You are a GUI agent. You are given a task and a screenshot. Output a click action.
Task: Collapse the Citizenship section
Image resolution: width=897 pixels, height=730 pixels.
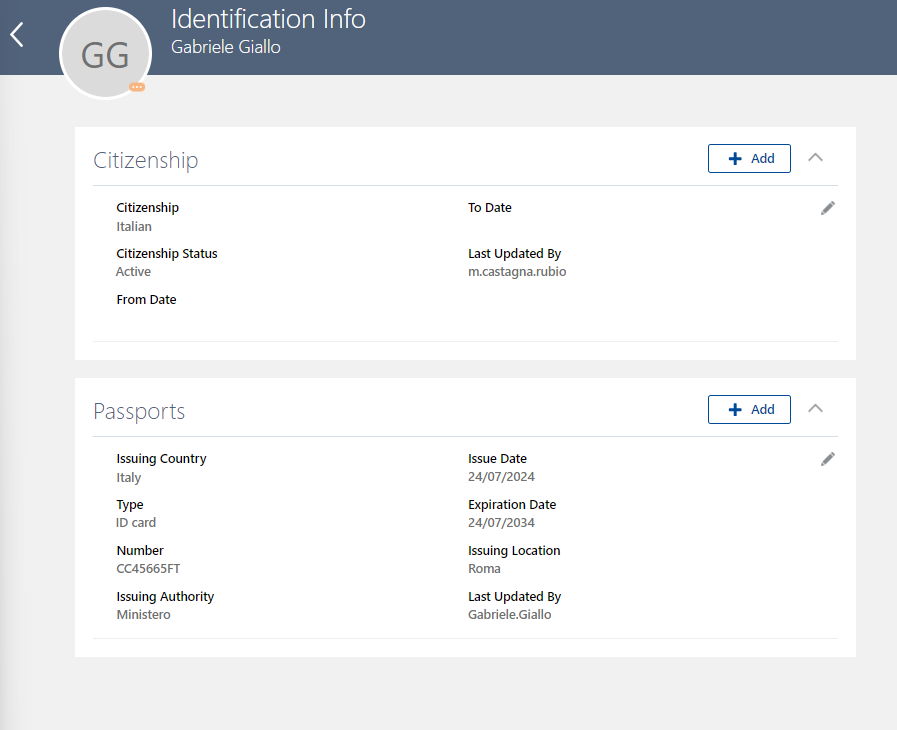click(x=815, y=157)
